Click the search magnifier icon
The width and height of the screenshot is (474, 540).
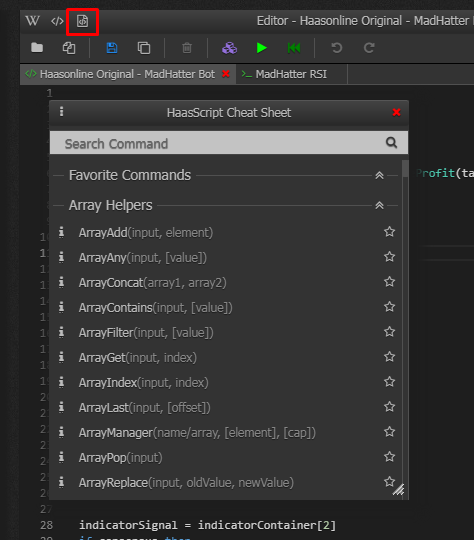[x=391, y=143]
